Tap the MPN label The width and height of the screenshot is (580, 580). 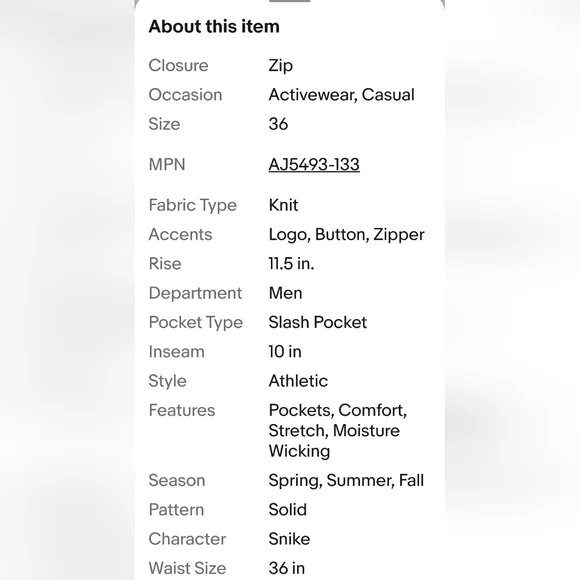167,164
